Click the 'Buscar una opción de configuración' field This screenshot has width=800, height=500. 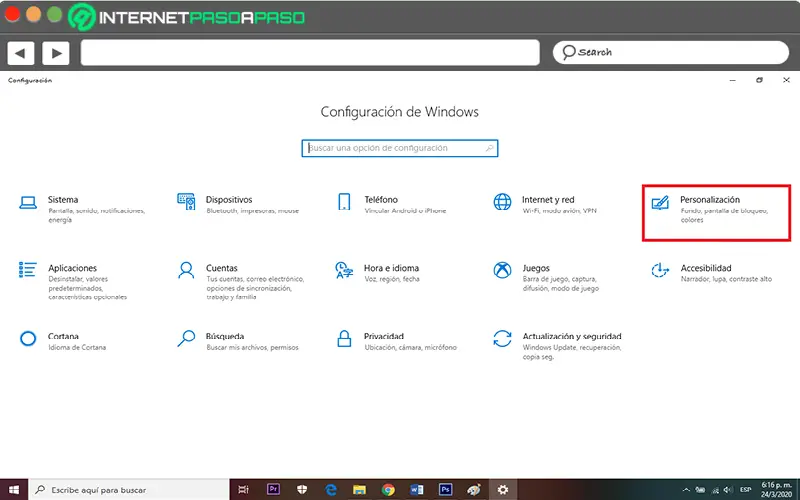click(399, 148)
